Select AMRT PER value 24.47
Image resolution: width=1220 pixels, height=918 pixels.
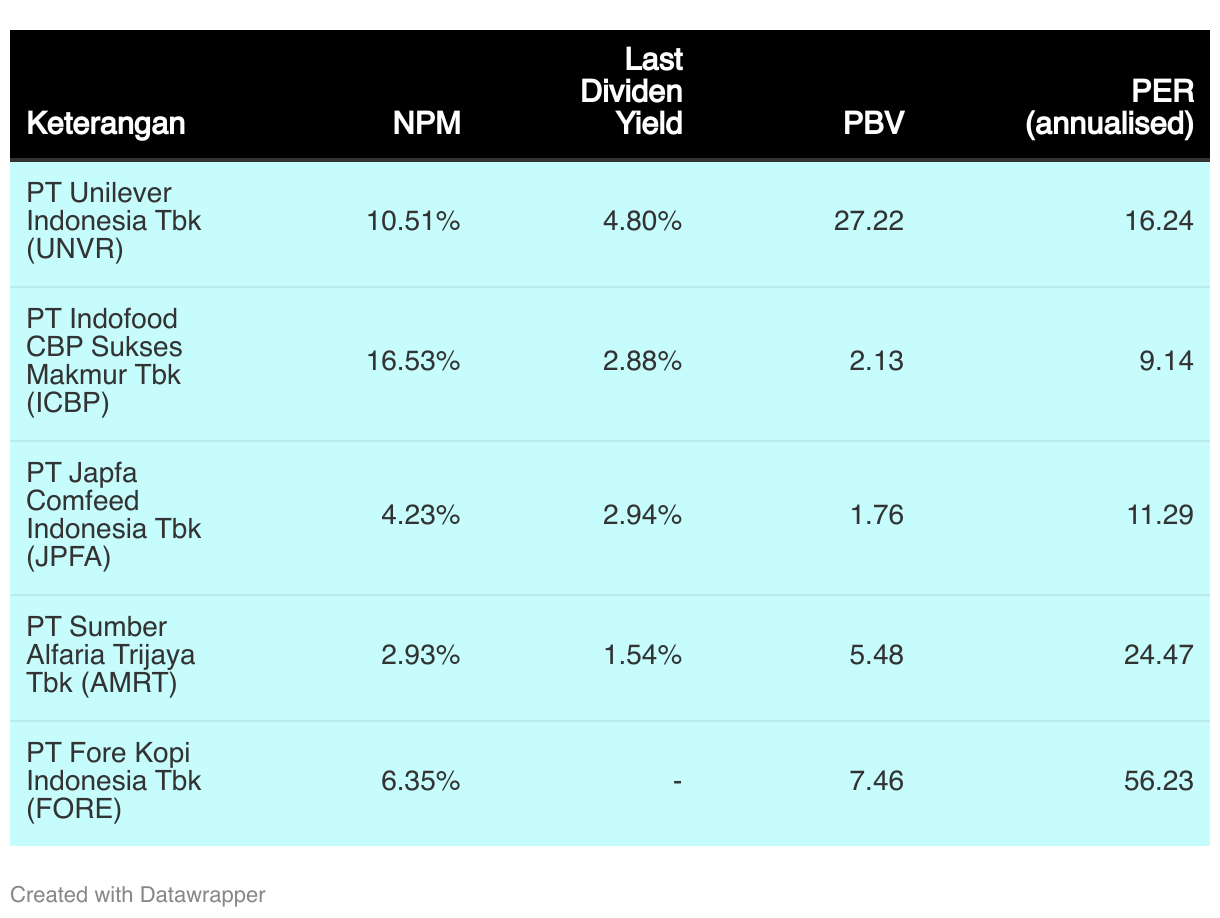[x=1159, y=655]
